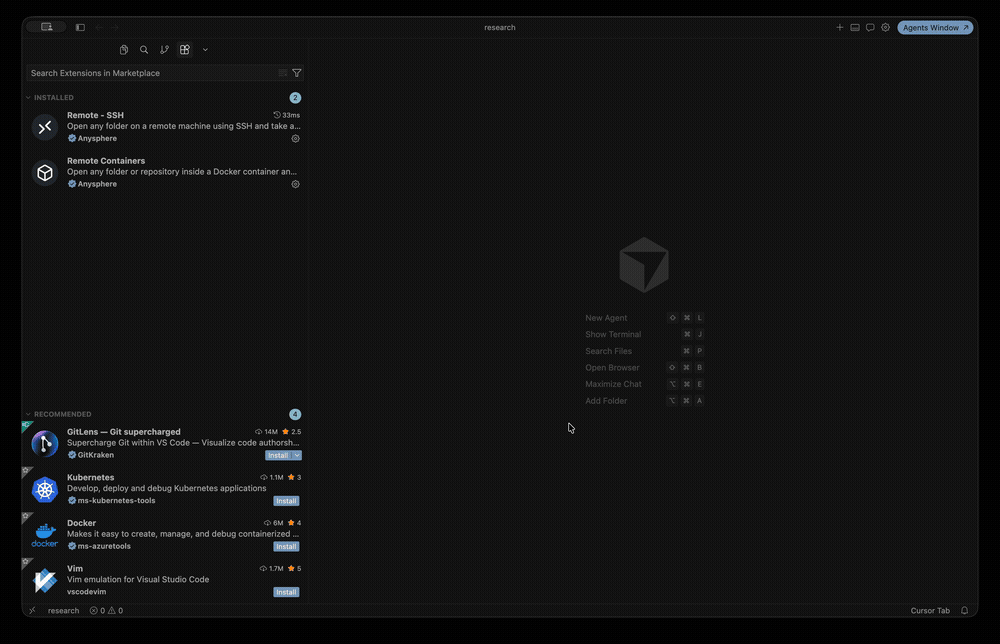Go forward with the right arrow

tap(115, 27)
